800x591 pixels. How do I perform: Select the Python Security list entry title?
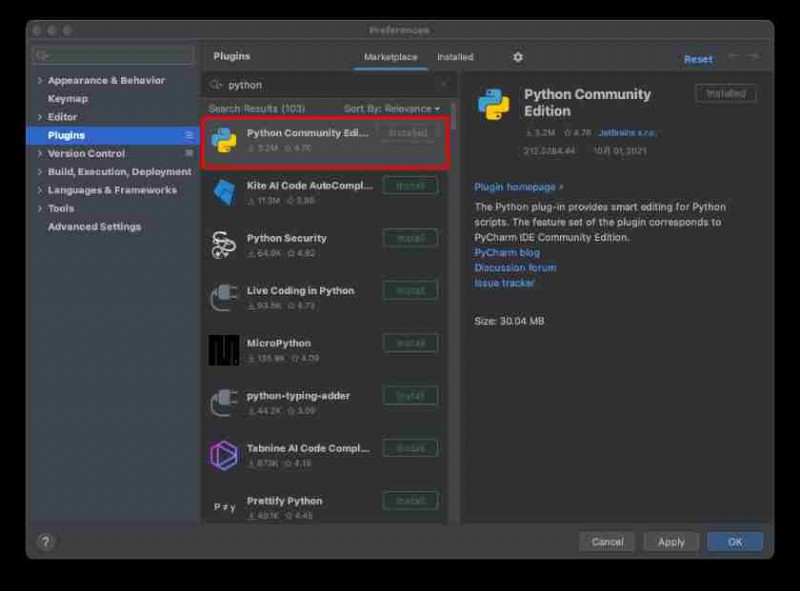[286, 238]
